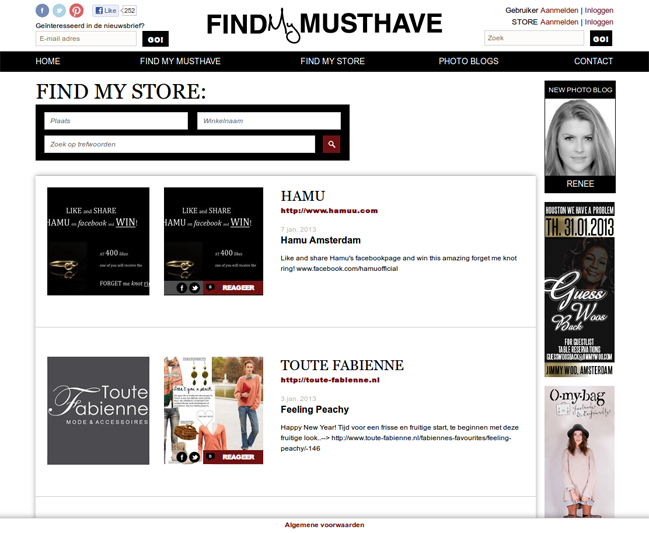Open Algemene voorwaarden footer link
Image resolution: width=649 pixels, height=533 pixels.
pos(324,525)
